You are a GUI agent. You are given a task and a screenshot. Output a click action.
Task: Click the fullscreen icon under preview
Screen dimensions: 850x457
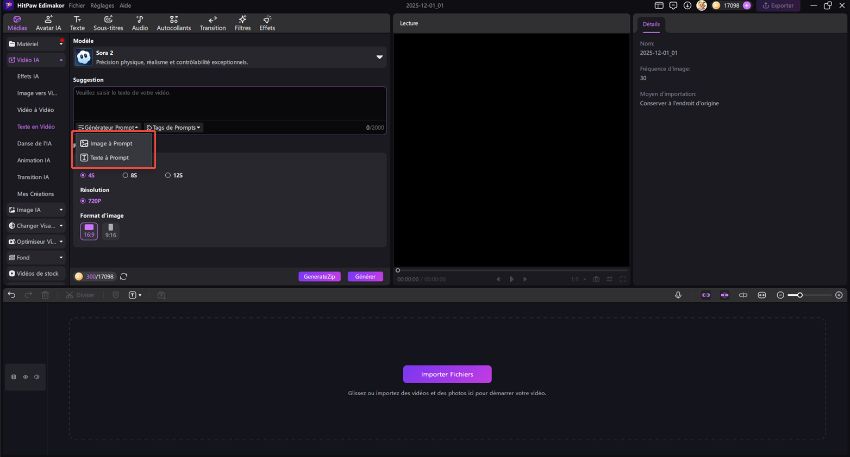click(x=623, y=279)
